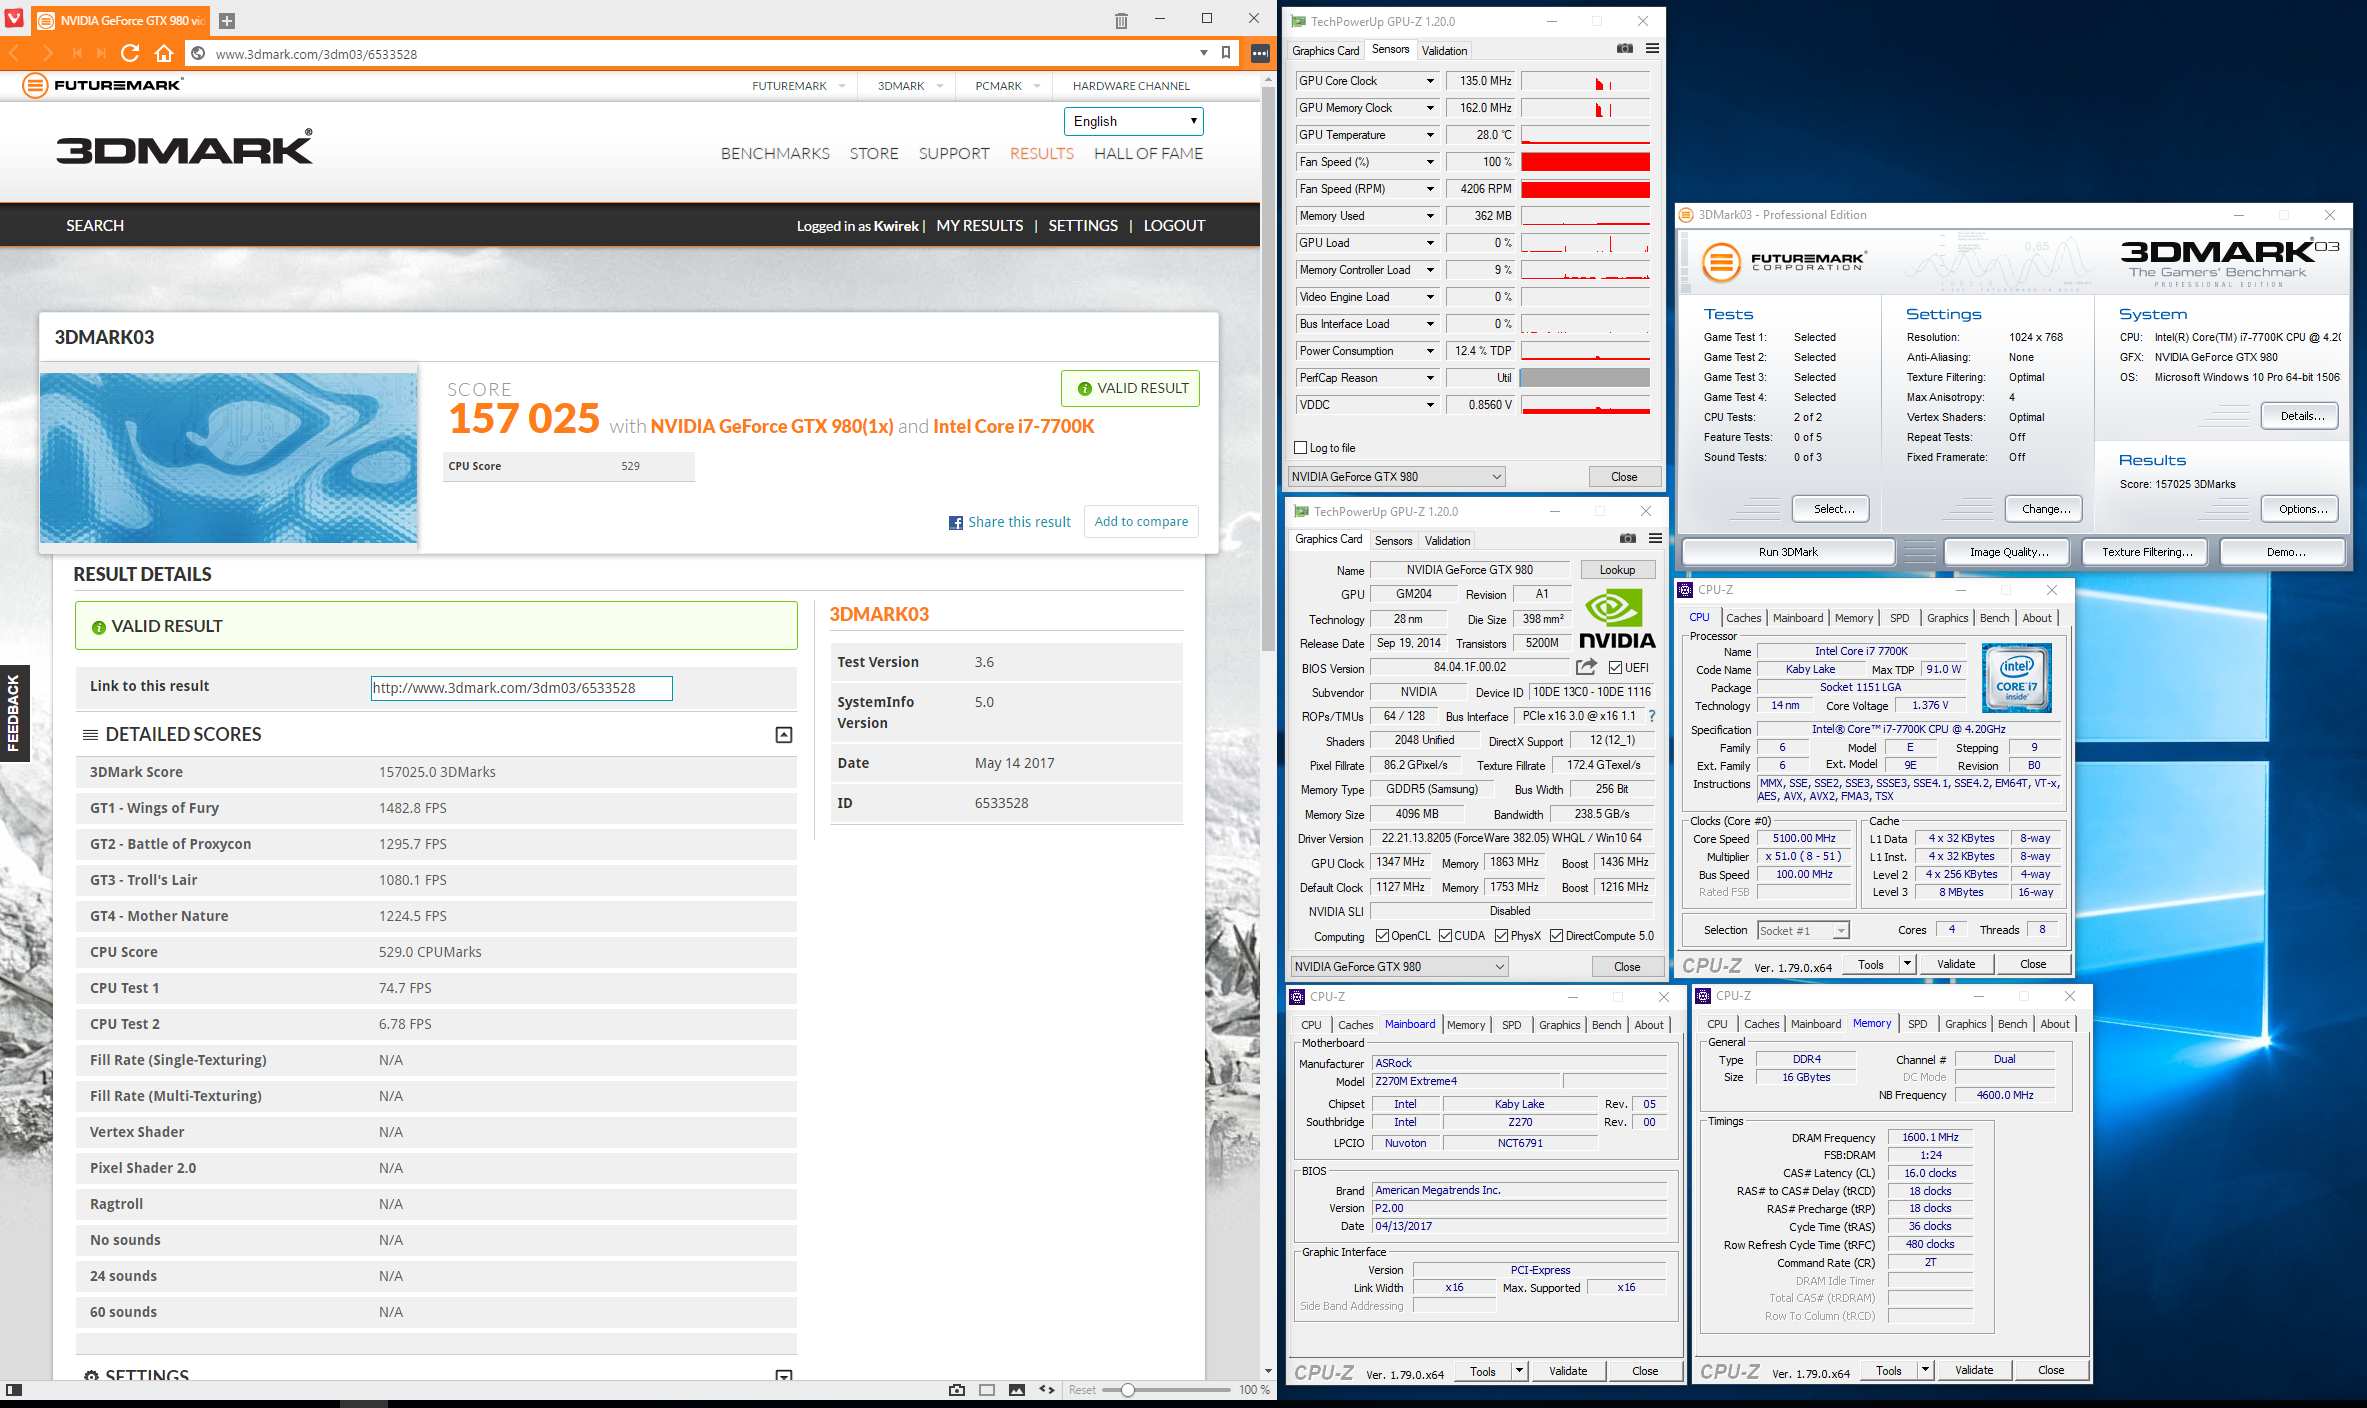Switch to the Caches tab in CPU-Z CPU window

(1743, 618)
